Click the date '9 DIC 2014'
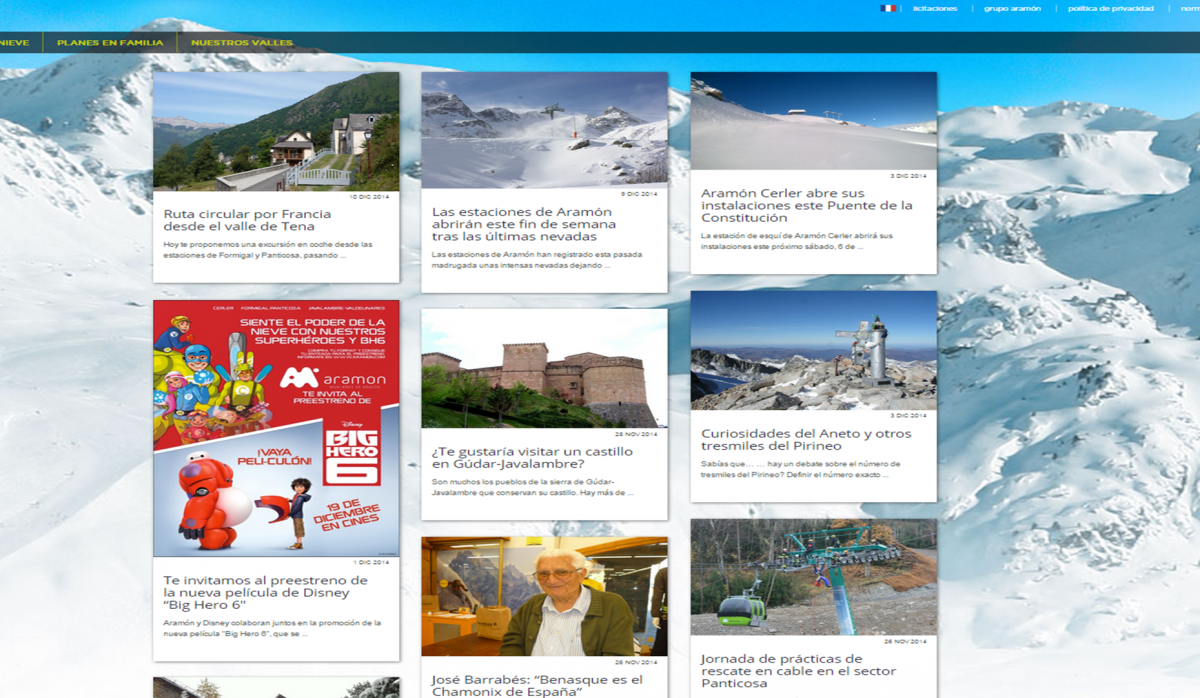 coord(641,194)
